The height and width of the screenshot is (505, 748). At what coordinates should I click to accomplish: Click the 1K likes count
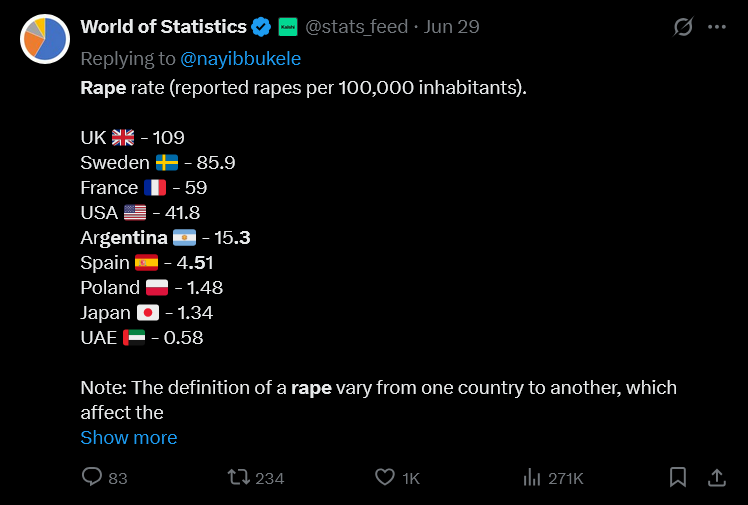click(411, 478)
